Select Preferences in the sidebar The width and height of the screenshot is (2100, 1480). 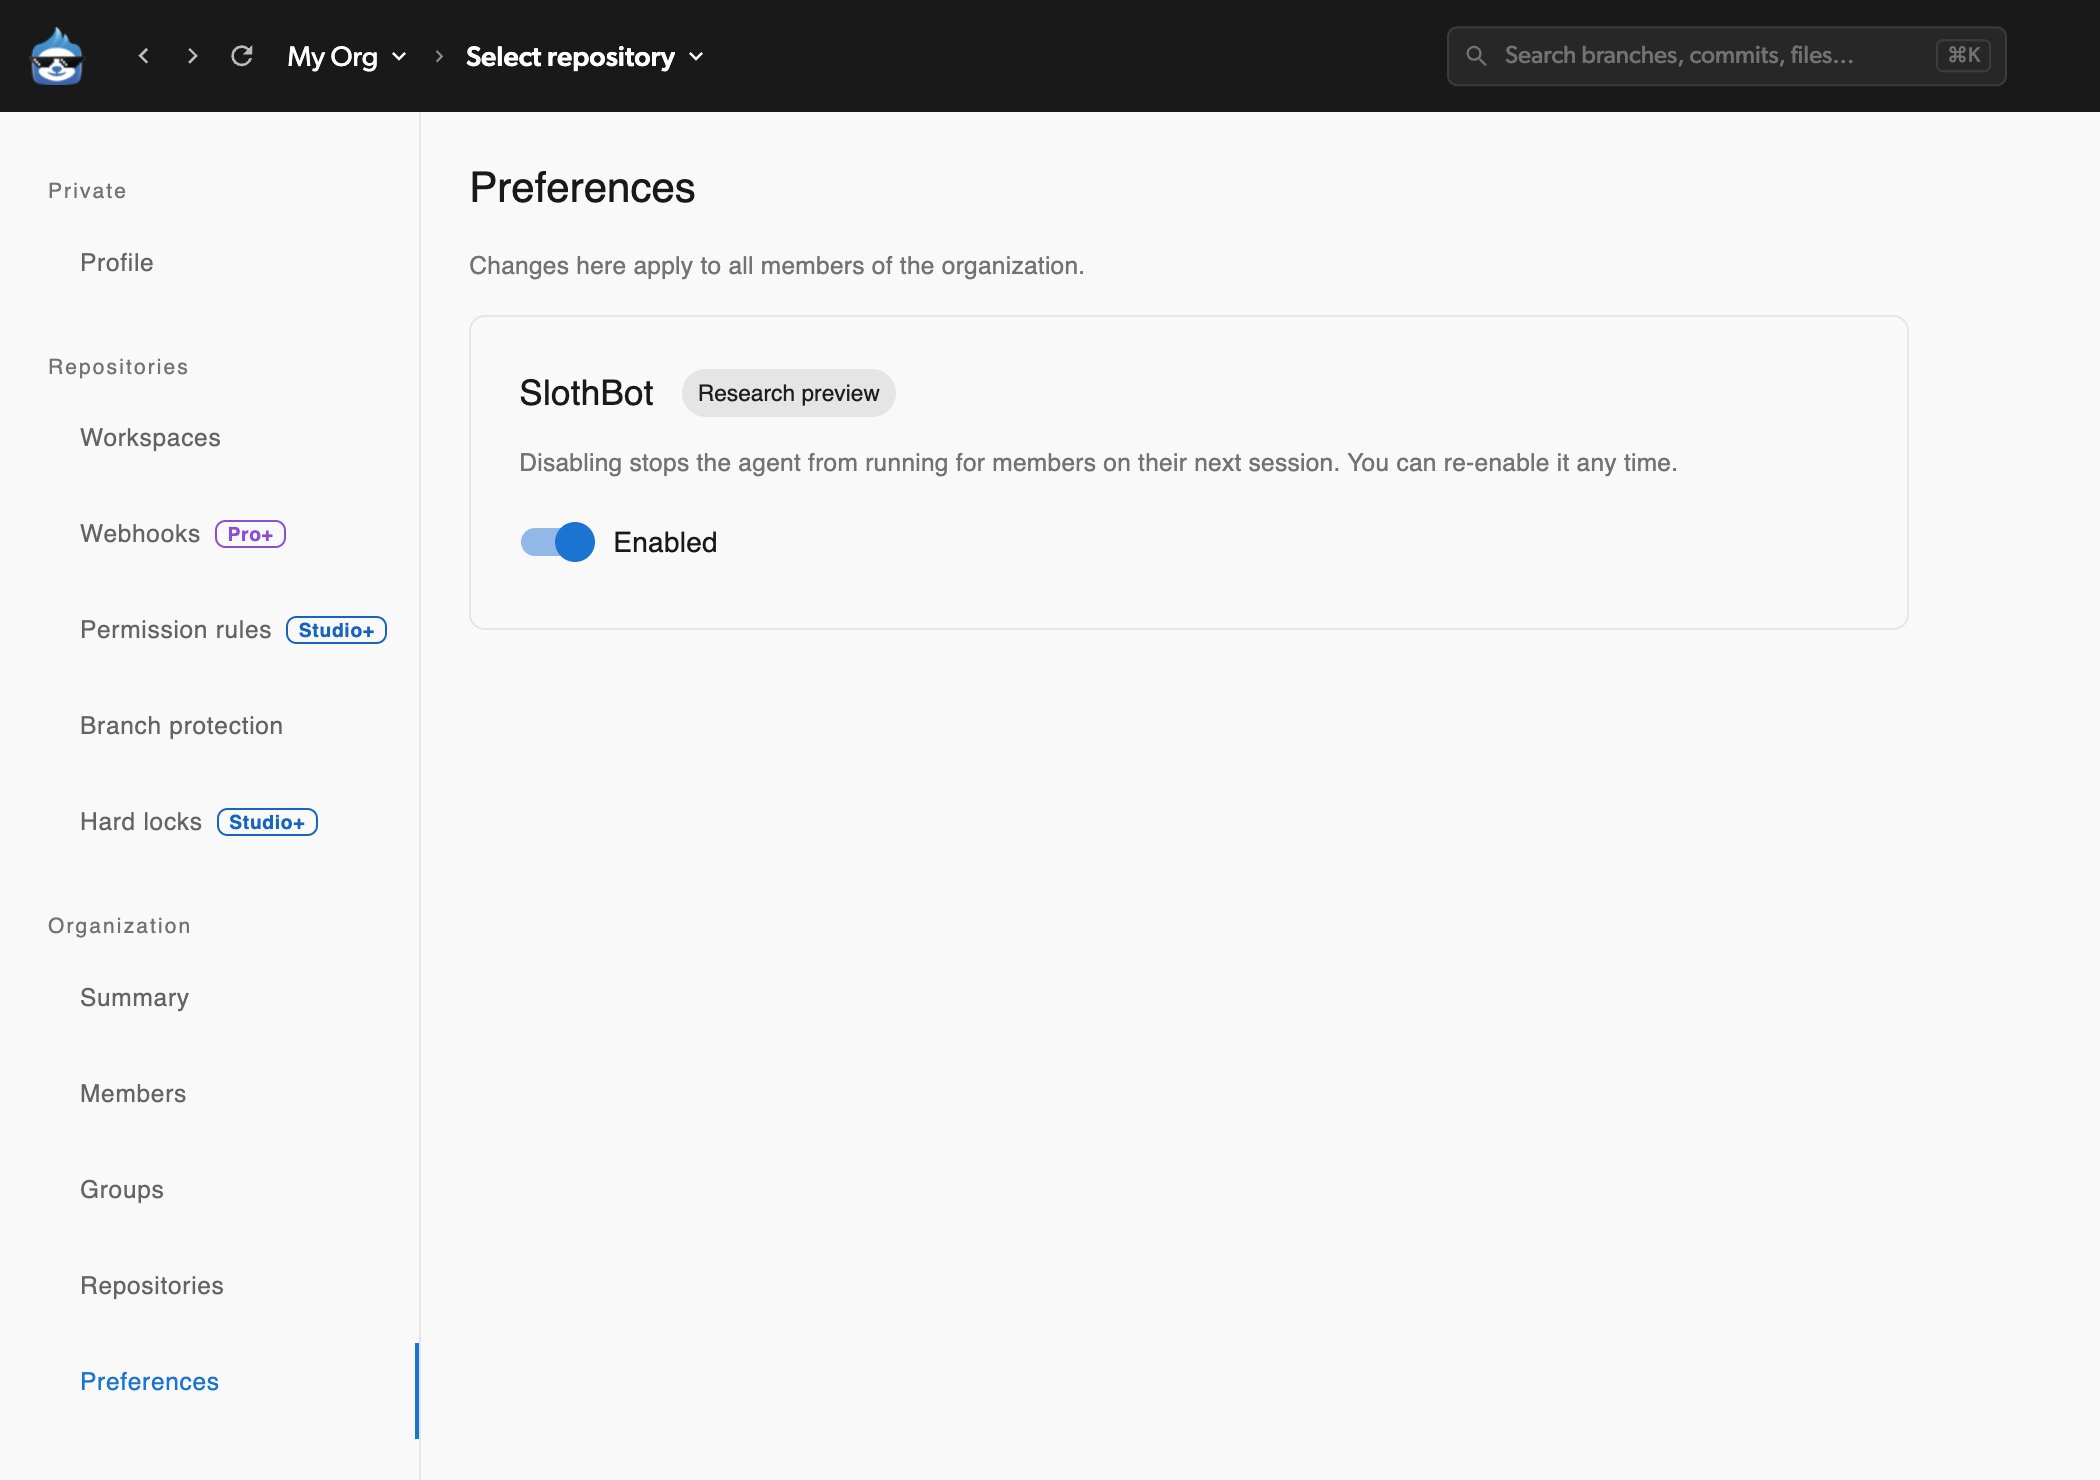pos(149,1381)
